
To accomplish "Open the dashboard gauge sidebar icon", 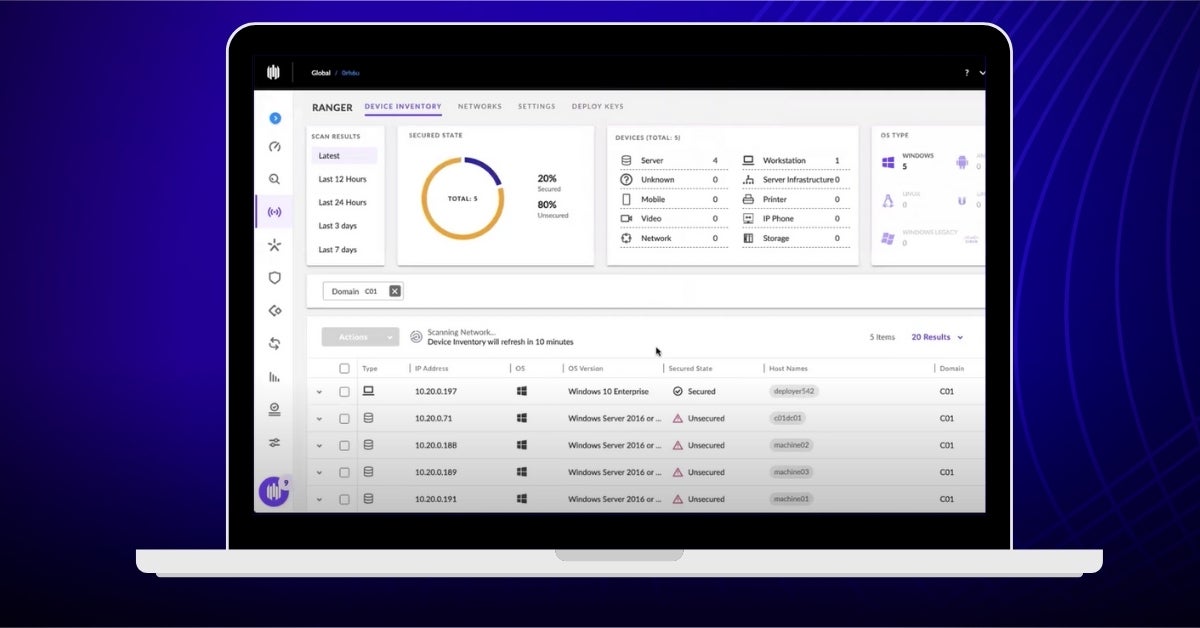I will 274,147.
